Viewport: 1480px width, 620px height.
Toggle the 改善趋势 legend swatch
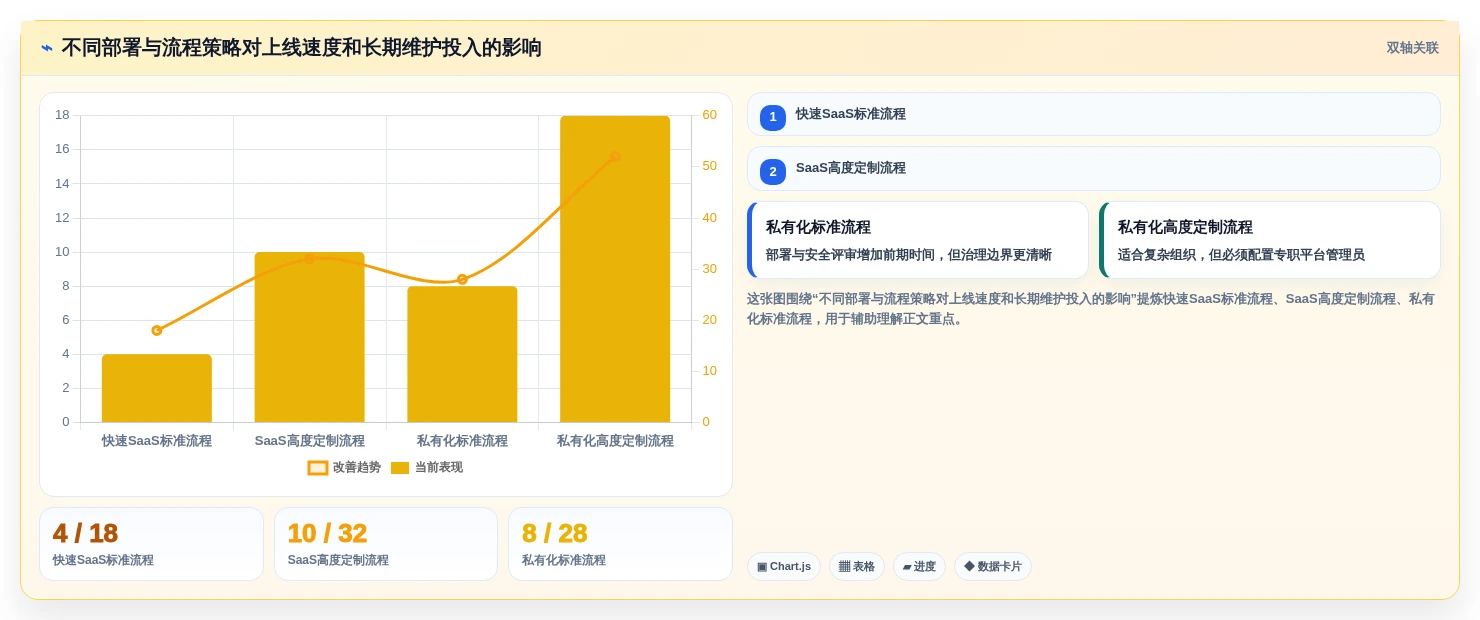pos(318,468)
